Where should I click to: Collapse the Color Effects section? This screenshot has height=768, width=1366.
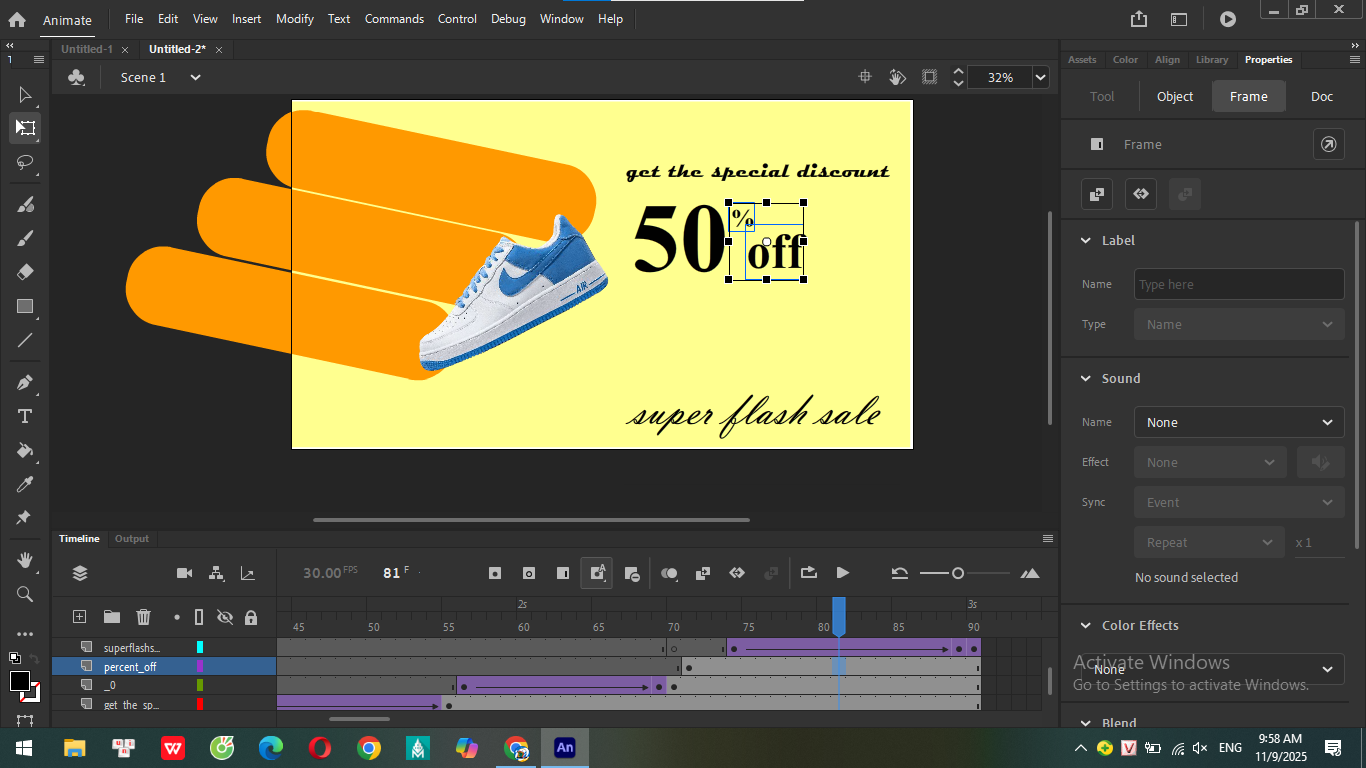[x=1086, y=626]
